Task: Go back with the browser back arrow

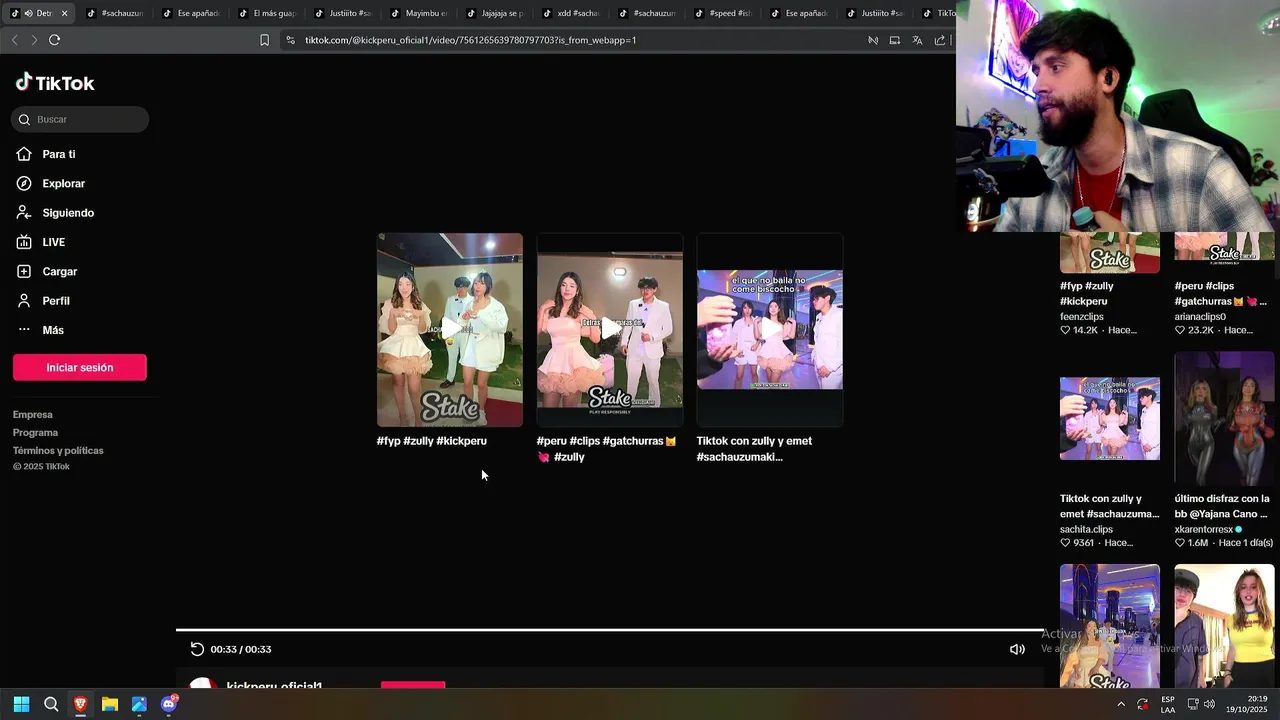Action: [x=14, y=40]
